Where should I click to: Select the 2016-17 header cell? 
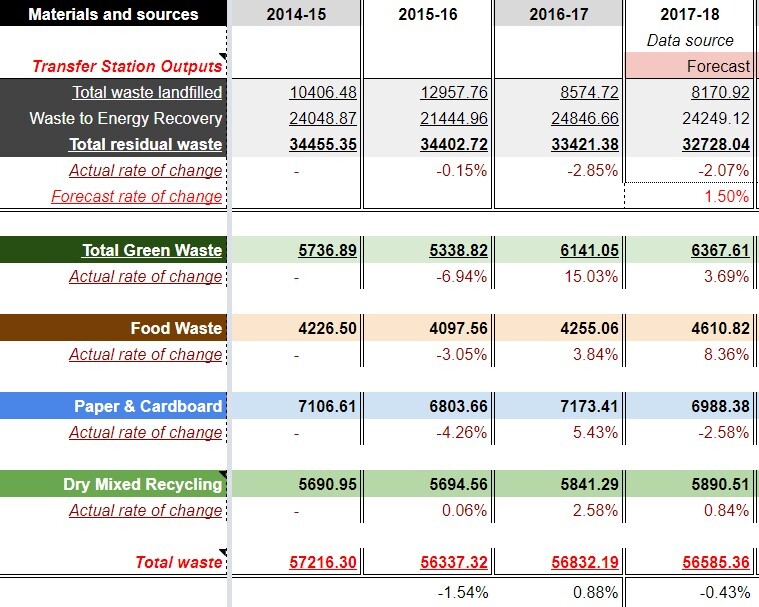(x=559, y=14)
